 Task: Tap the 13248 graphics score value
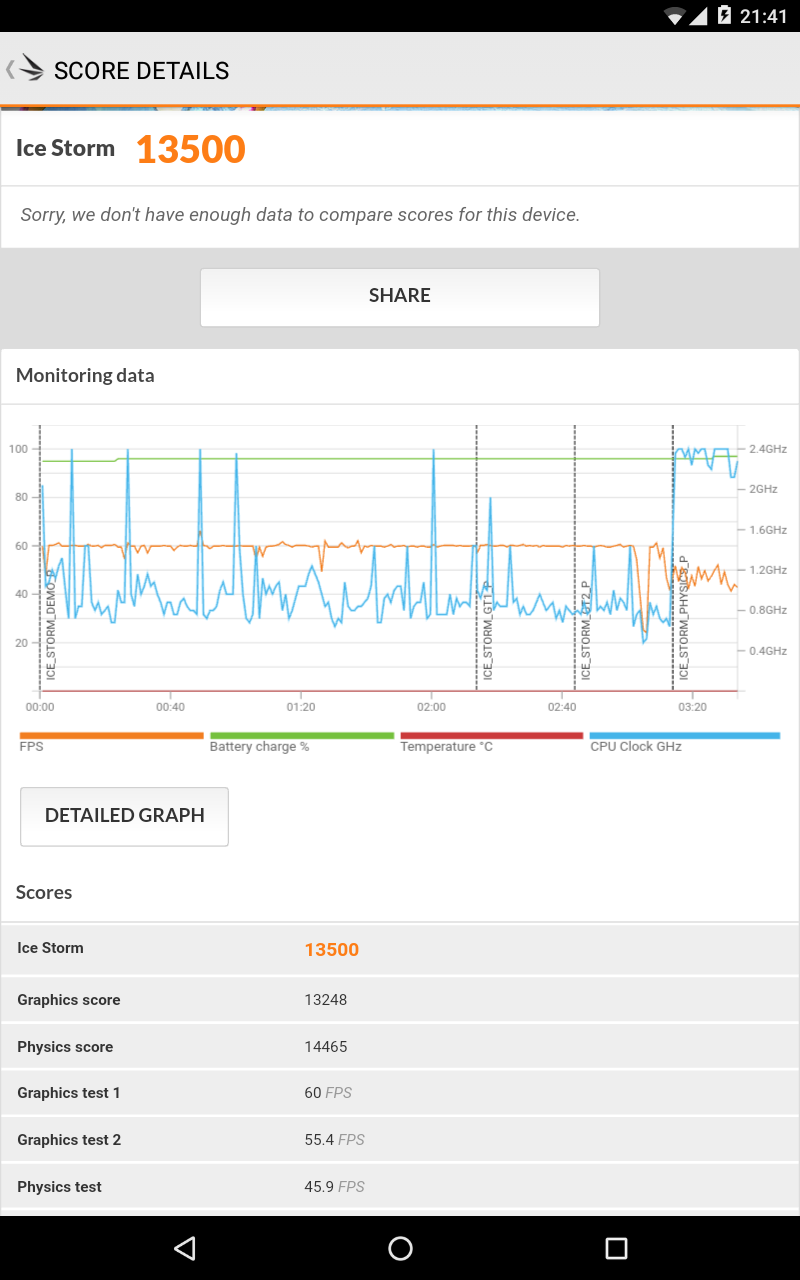326,1000
